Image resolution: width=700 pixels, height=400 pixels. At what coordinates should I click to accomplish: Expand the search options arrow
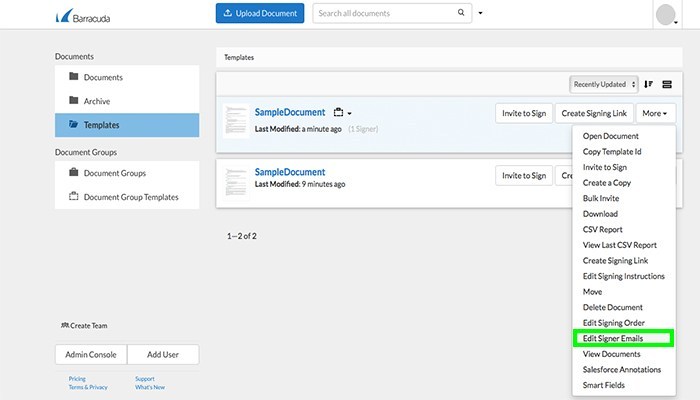tap(481, 14)
